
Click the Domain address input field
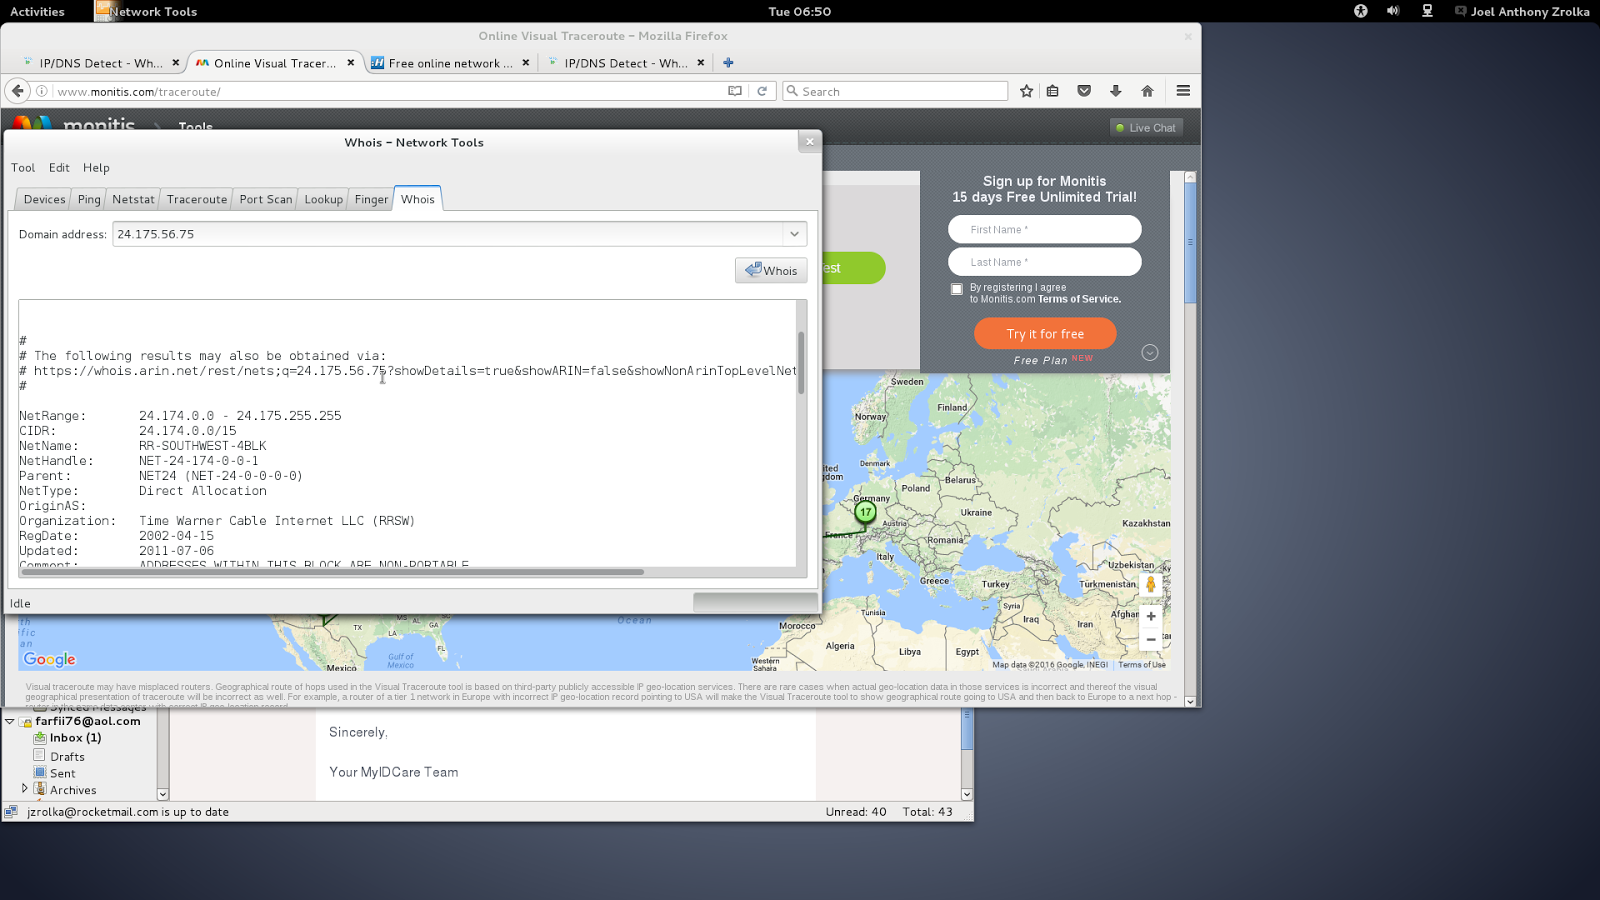[448, 234]
